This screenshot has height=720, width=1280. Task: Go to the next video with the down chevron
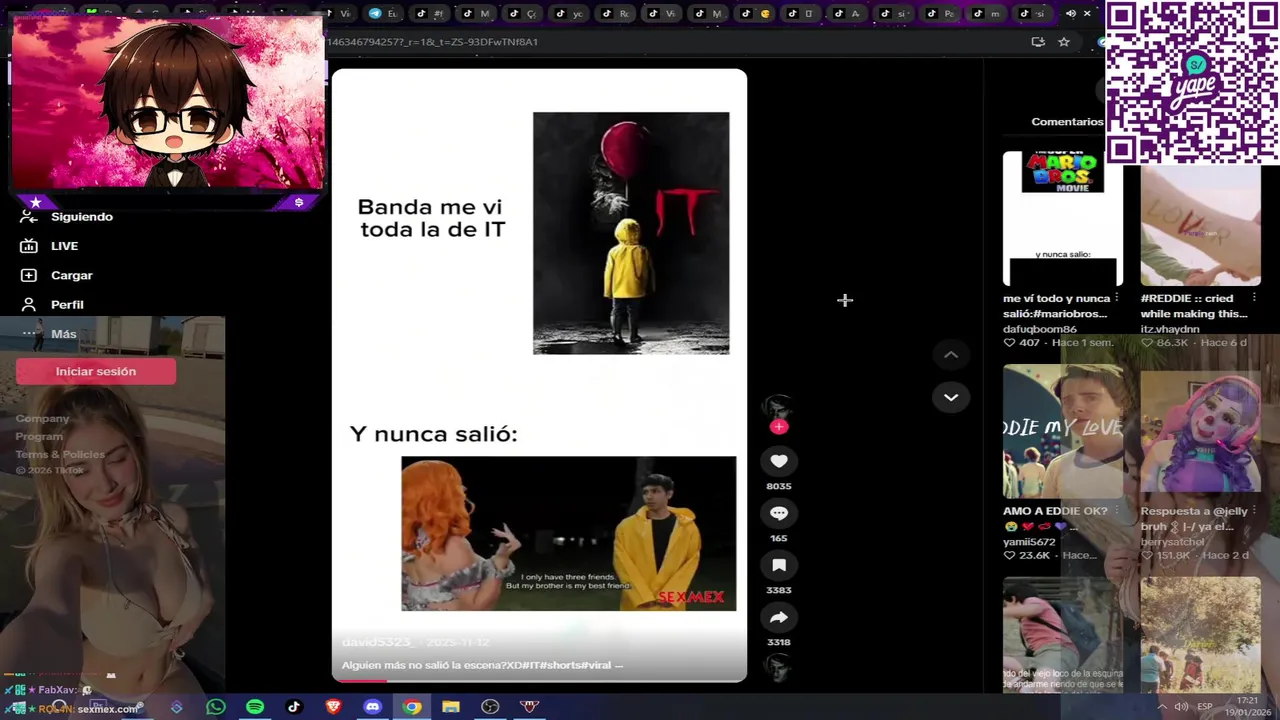(951, 397)
